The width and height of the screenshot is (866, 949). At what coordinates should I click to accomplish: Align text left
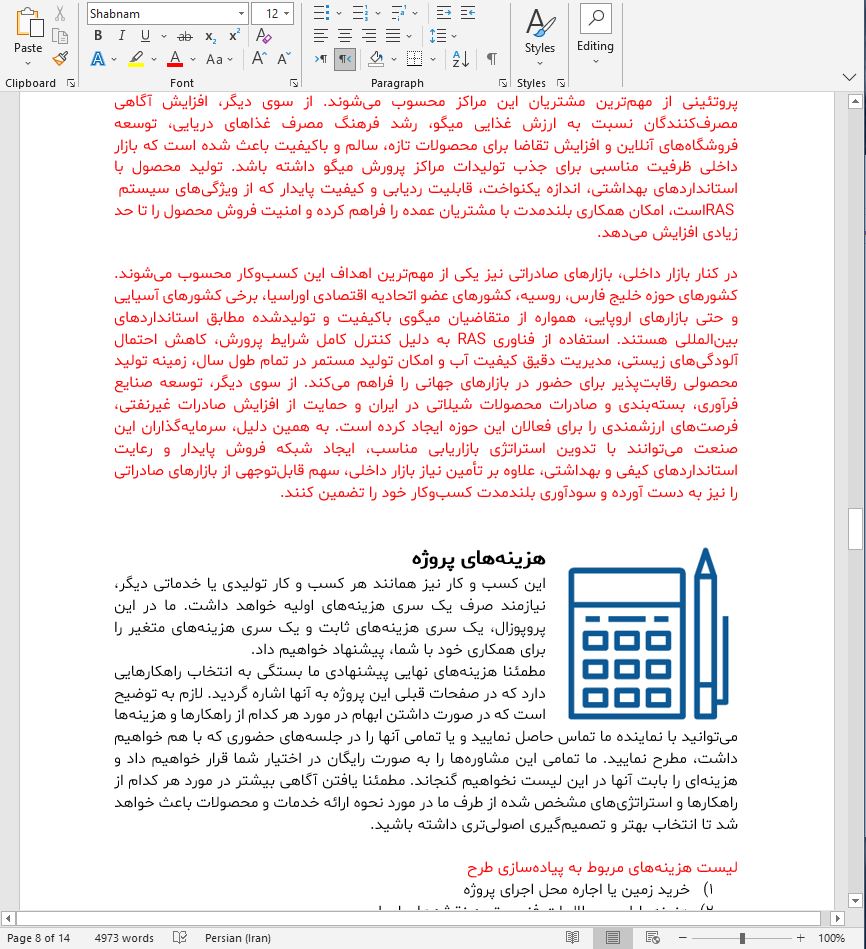321,36
